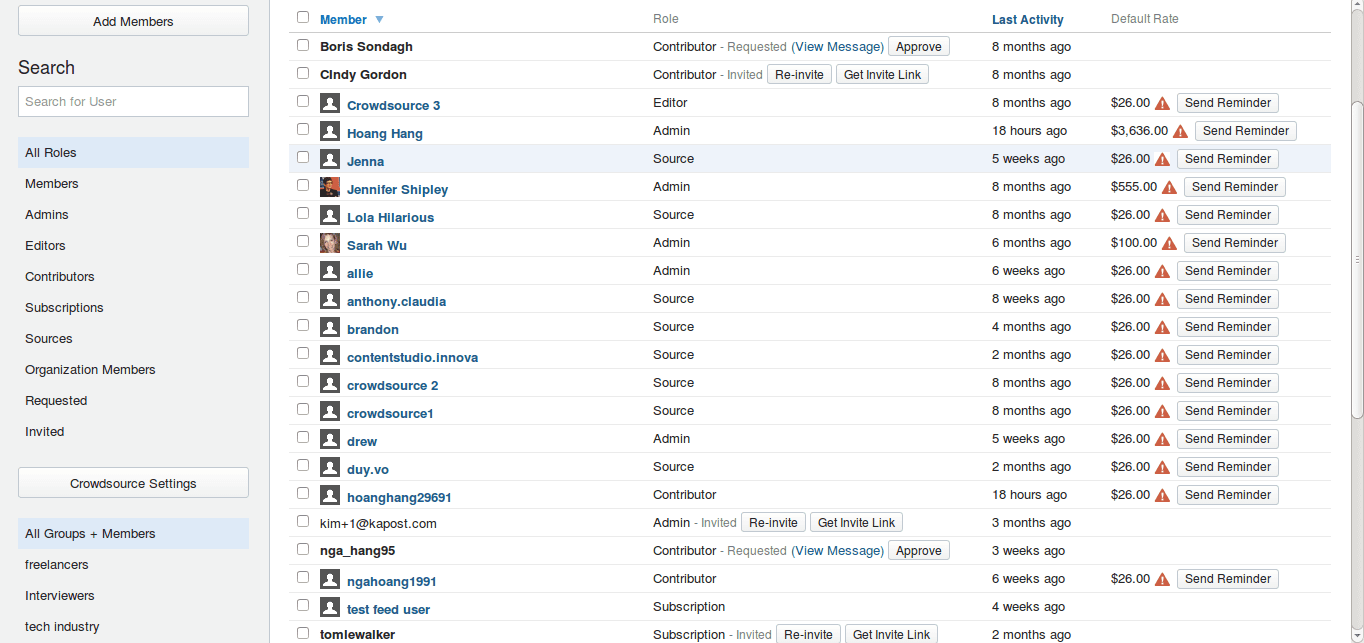Focus the Search for User field
The width and height of the screenshot is (1364, 643).
[133, 101]
